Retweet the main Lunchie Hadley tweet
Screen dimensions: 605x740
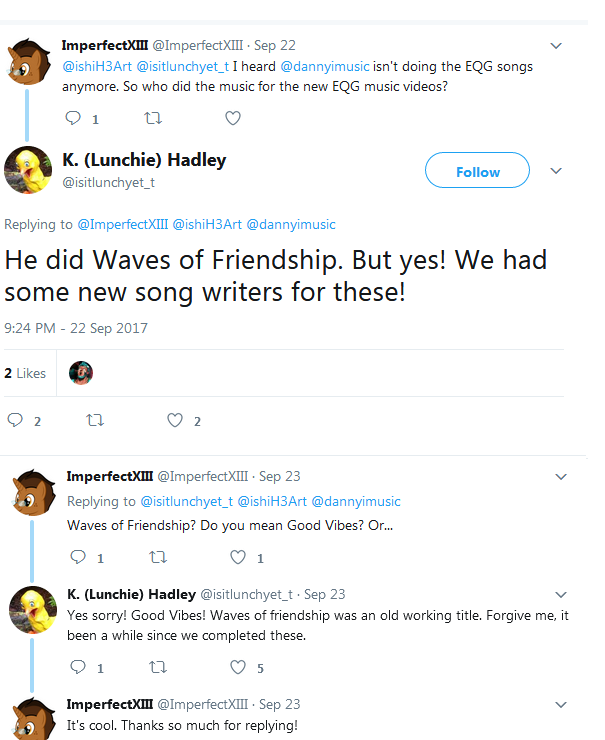pos(96,421)
